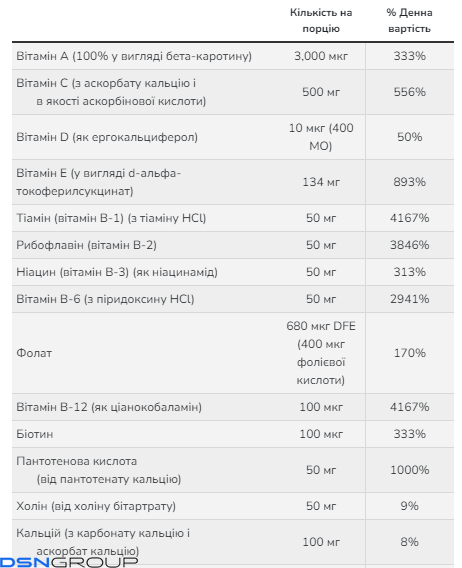Click the Кальцій 100 мг amount cell
The height and width of the screenshot is (568, 462).
point(321,542)
